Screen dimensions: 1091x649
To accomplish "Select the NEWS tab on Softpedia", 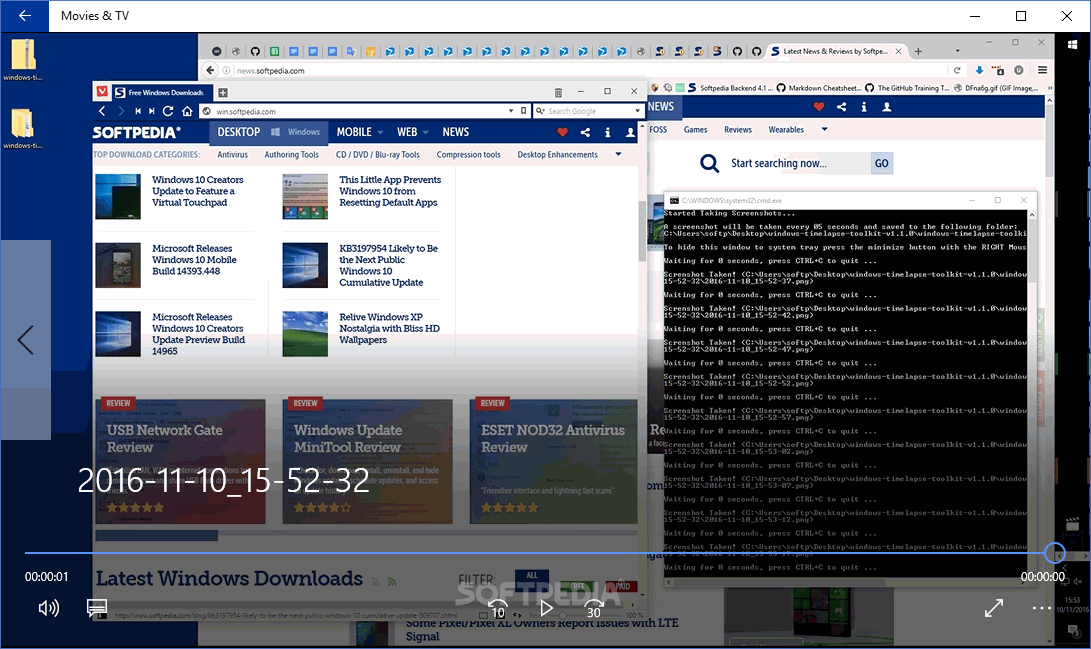I will [x=456, y=132].
